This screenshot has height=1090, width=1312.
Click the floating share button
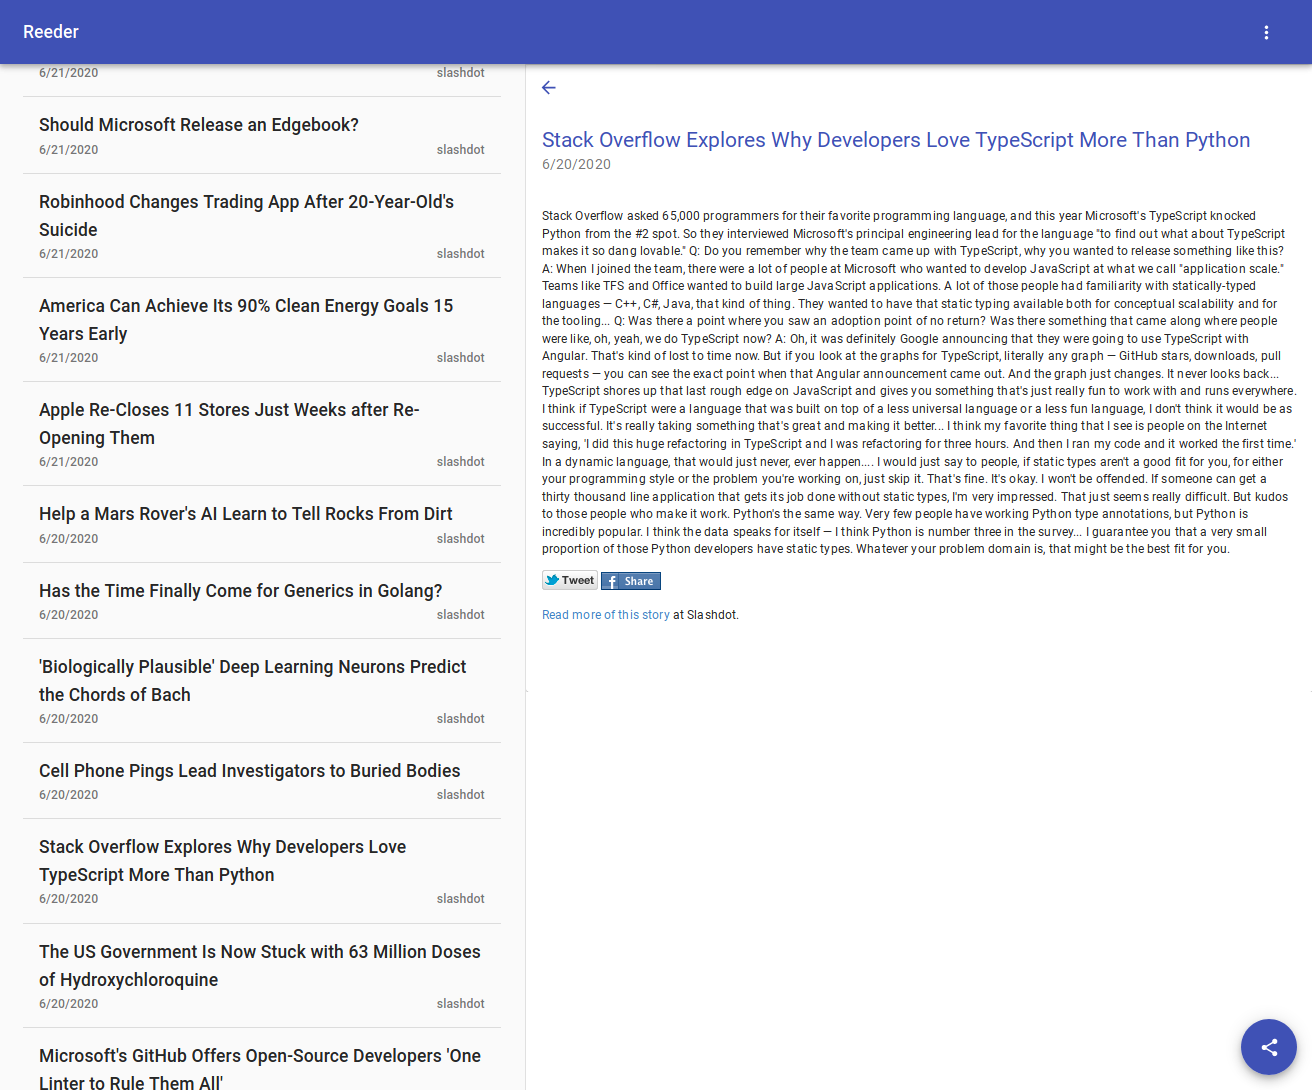point(1269,1047)
